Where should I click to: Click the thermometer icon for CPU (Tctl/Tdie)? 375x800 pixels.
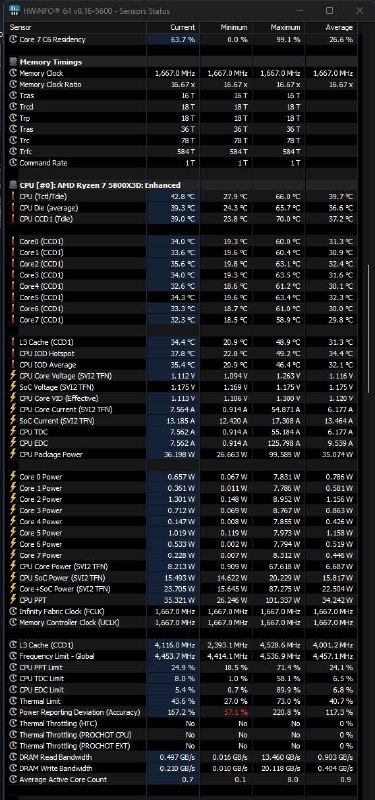(x=13, y=196)
